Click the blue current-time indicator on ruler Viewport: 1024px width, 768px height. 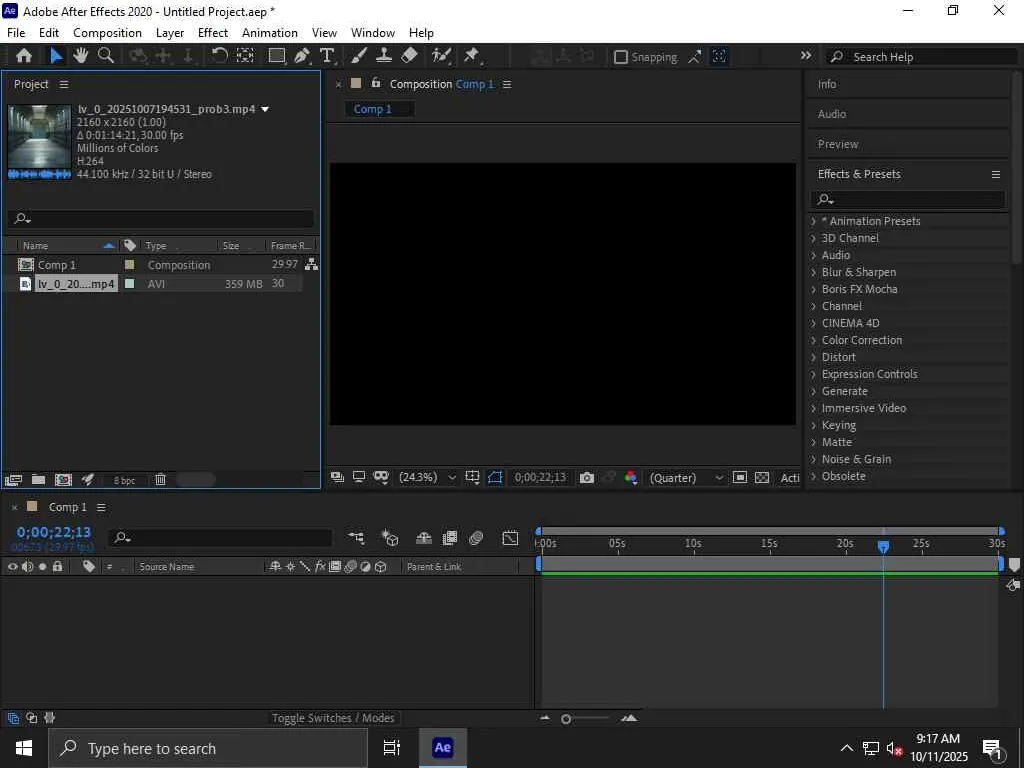tap(883, 546)
